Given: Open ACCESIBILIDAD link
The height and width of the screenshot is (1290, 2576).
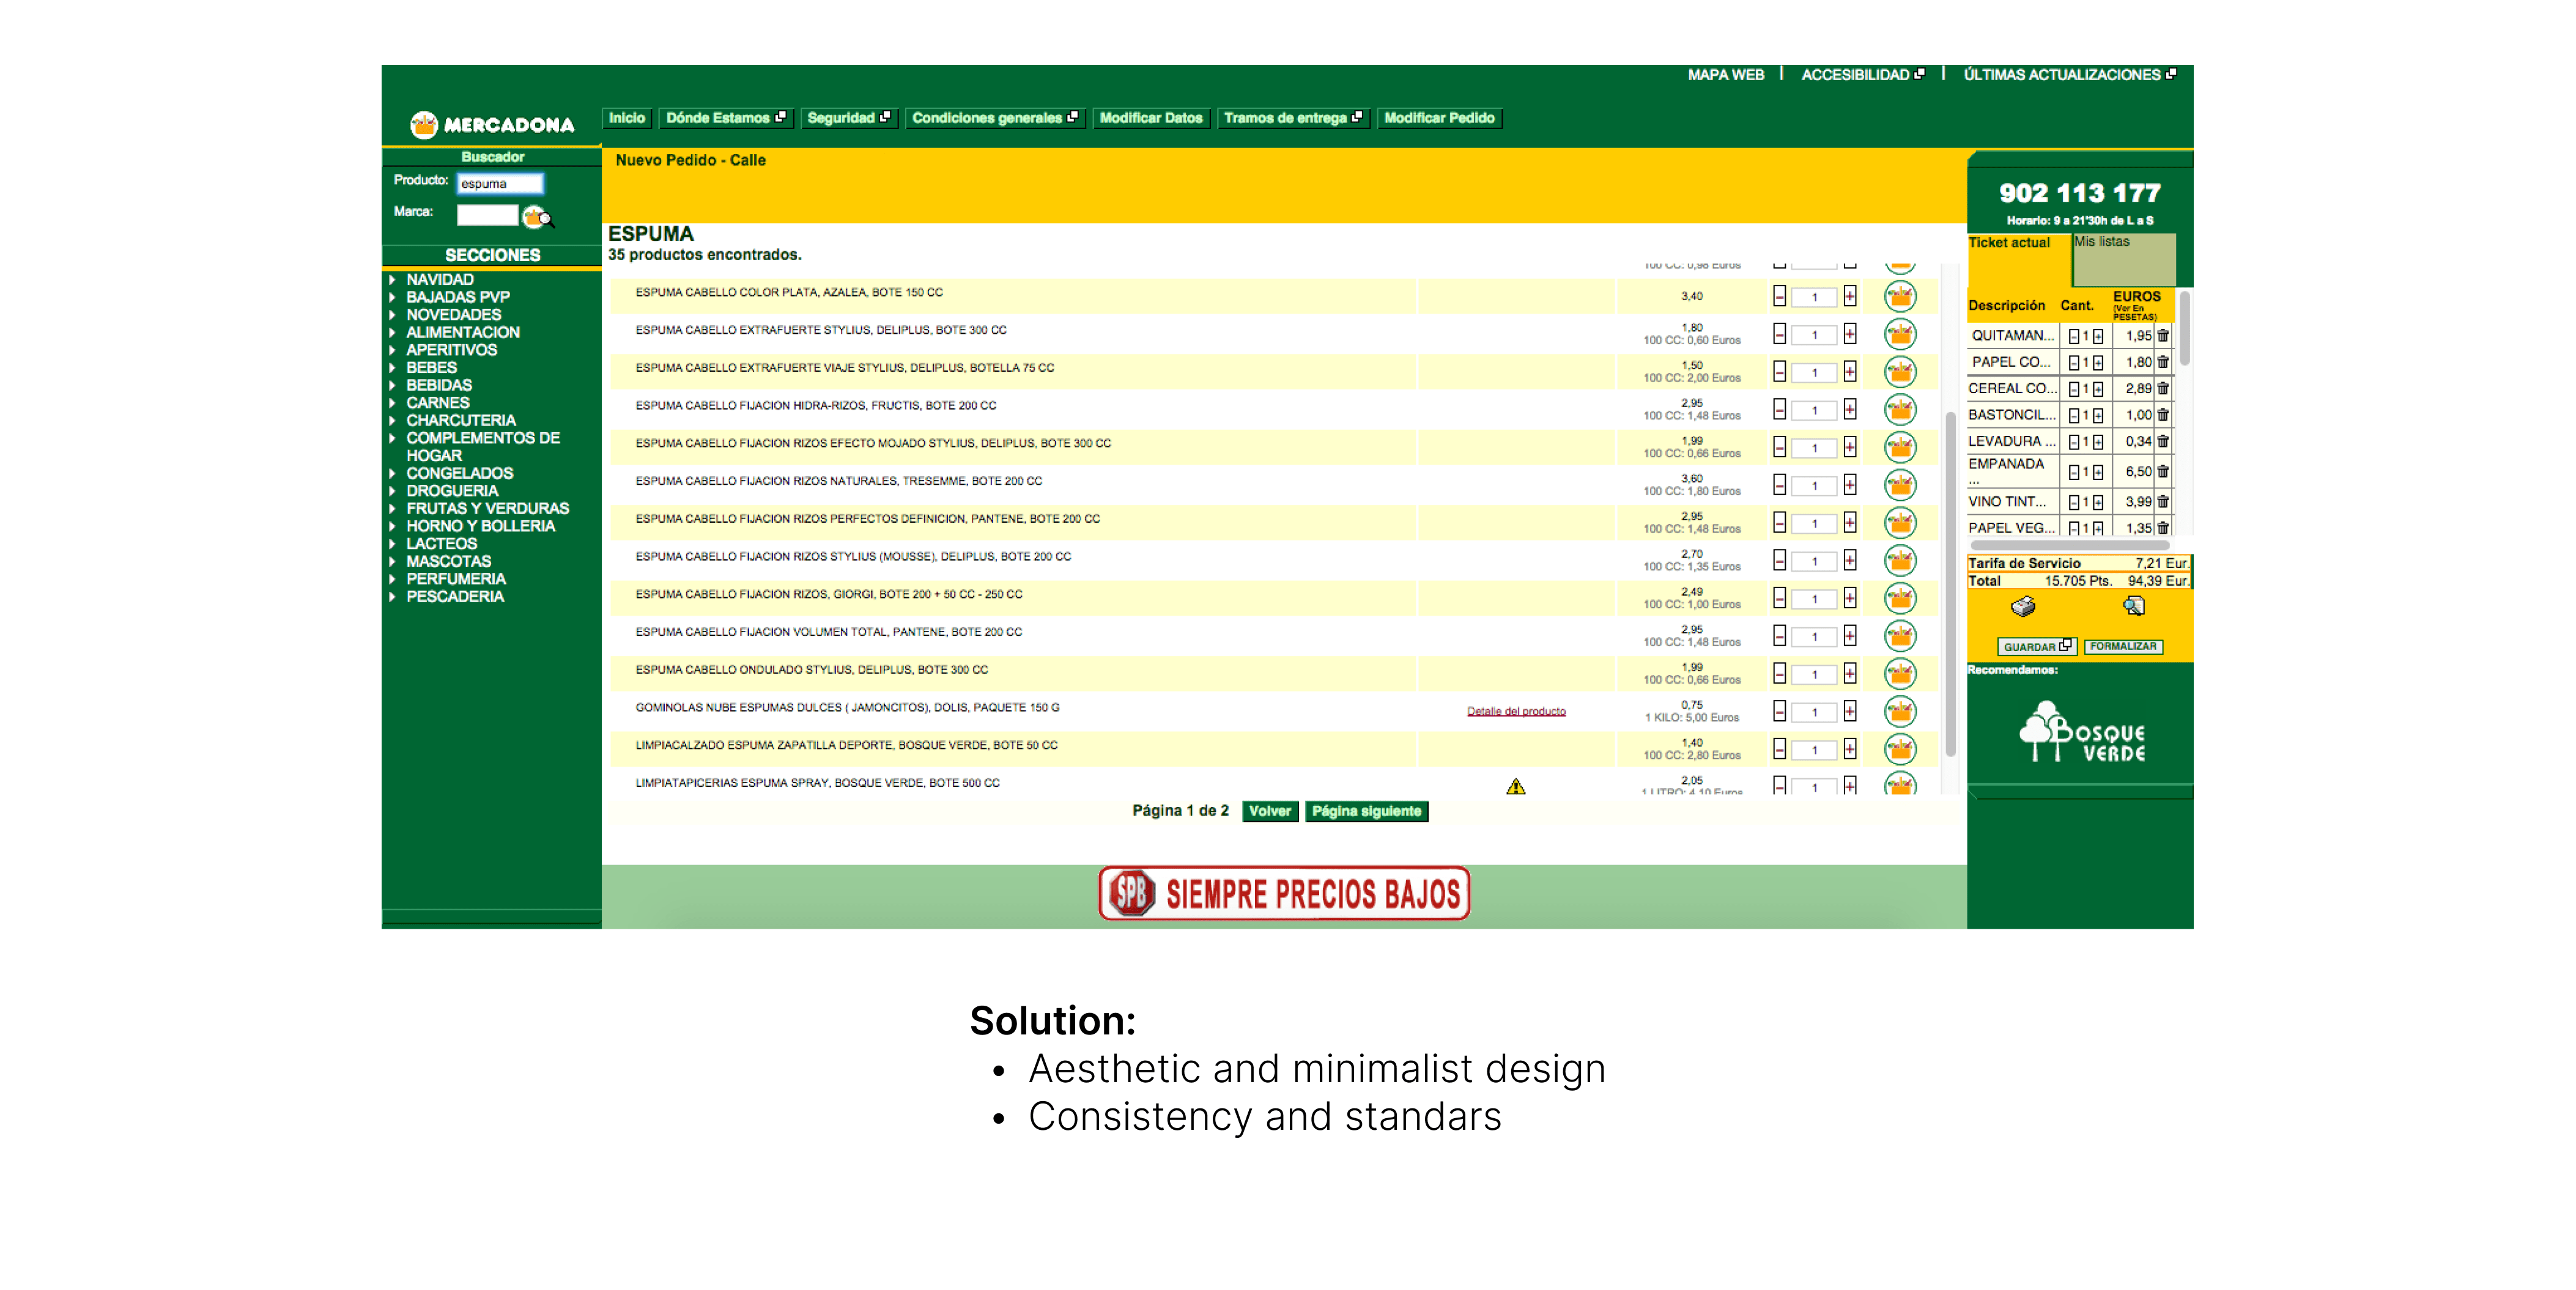Looking at the screenshot, I should pos(1862,75).
